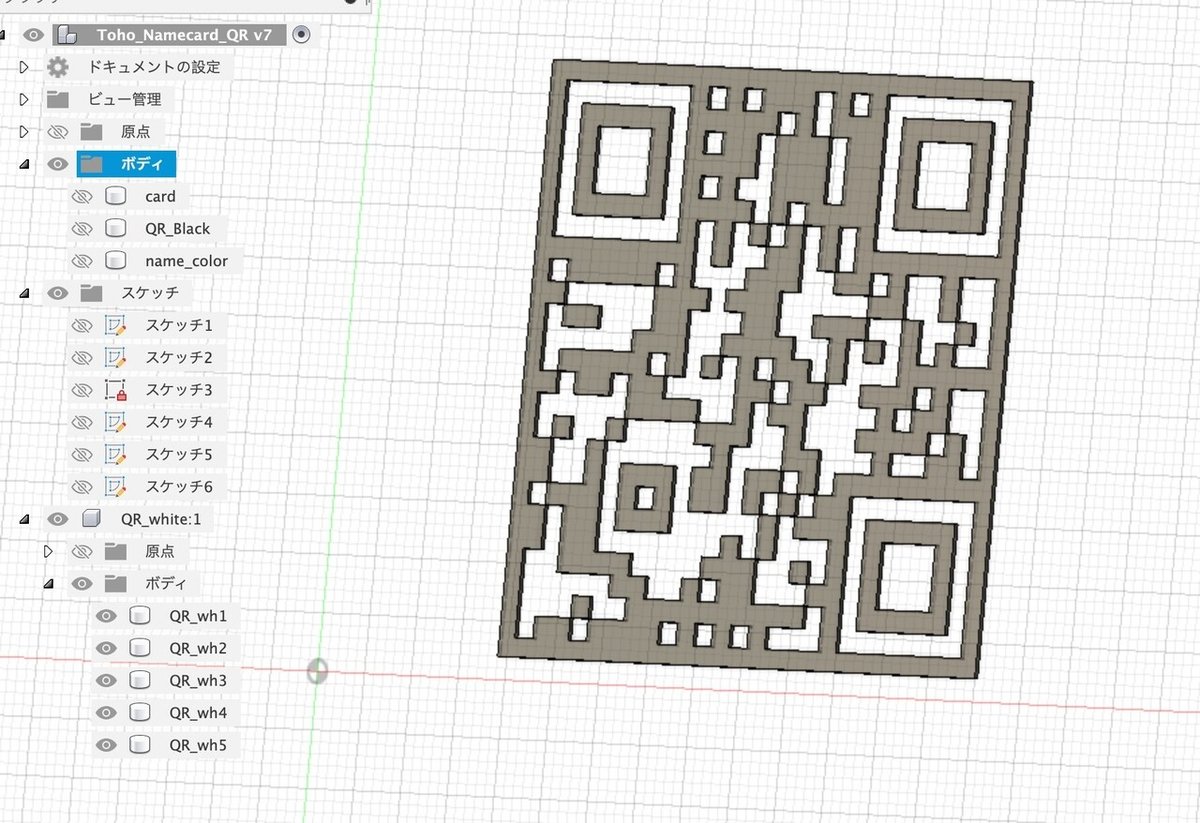1200x823 pixels.
Task: Hide the スケッチ folder
Action: pyautogui.click(x=58, y=293)
